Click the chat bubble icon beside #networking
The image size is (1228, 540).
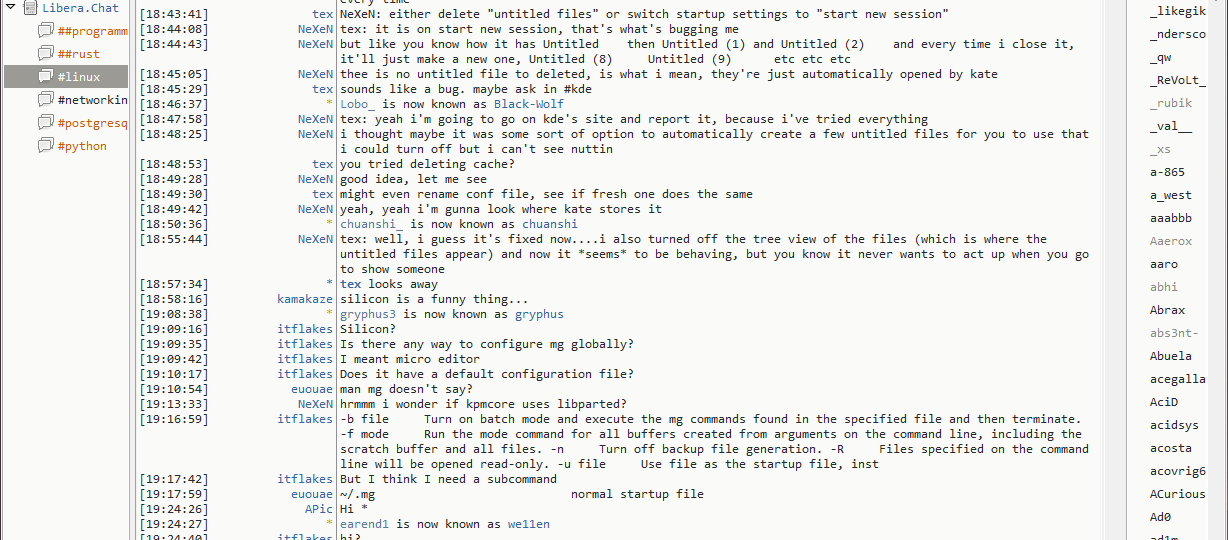45,100
